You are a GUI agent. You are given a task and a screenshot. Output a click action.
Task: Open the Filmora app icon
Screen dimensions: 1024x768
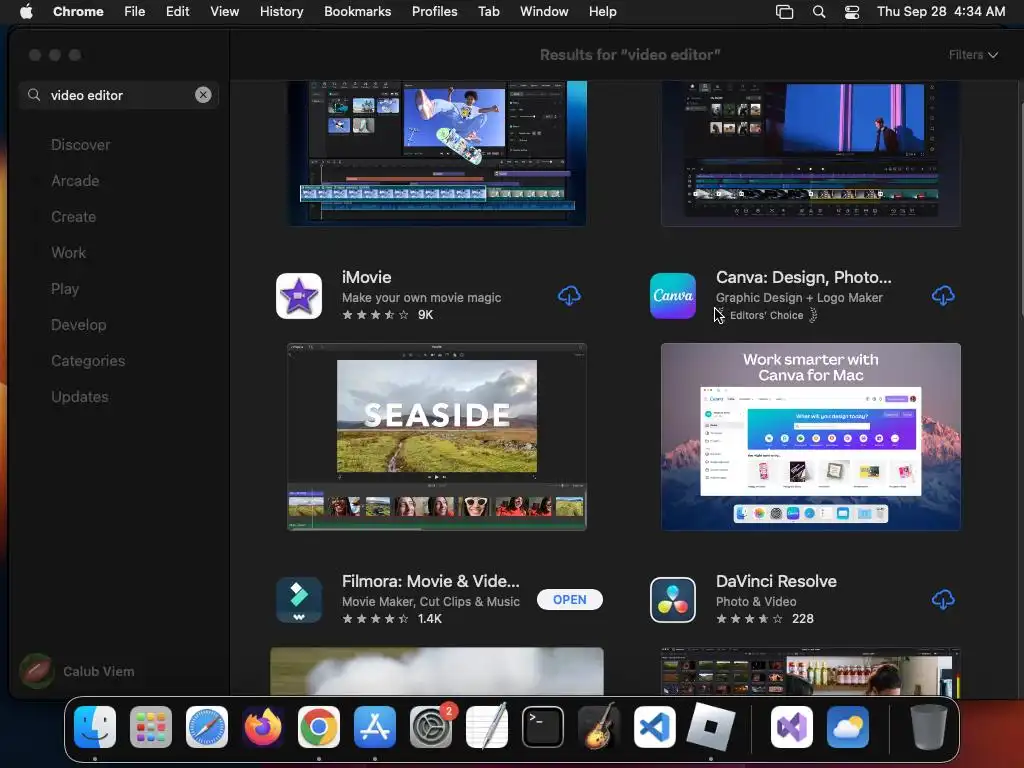coord(299,600)
